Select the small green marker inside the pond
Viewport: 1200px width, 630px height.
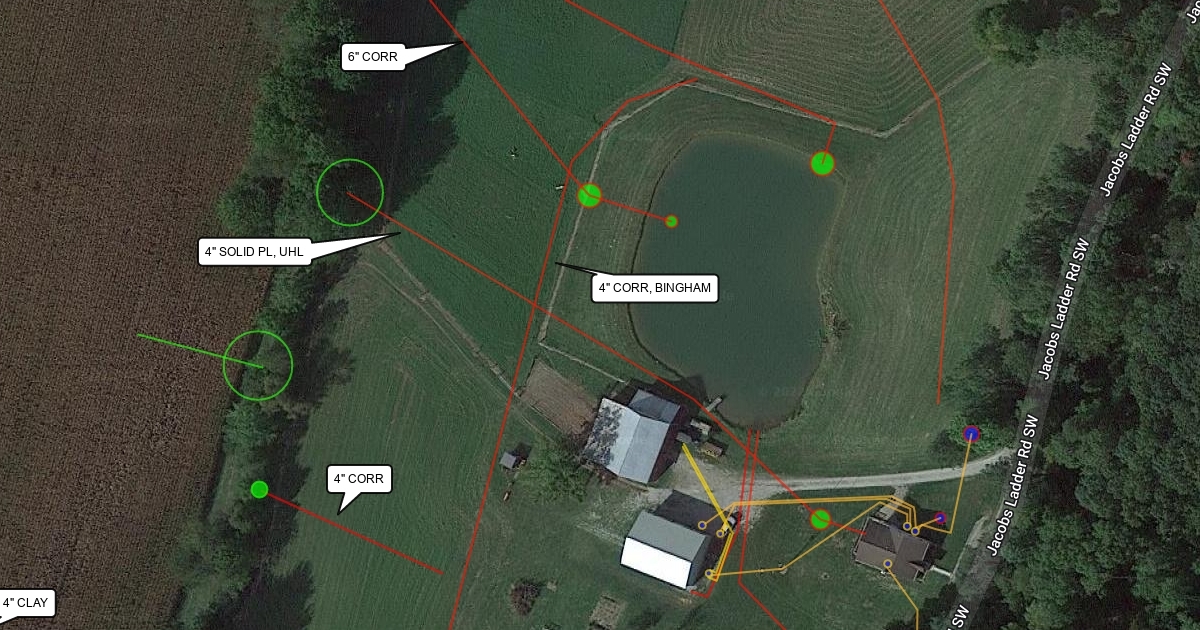tap(672, 221)
